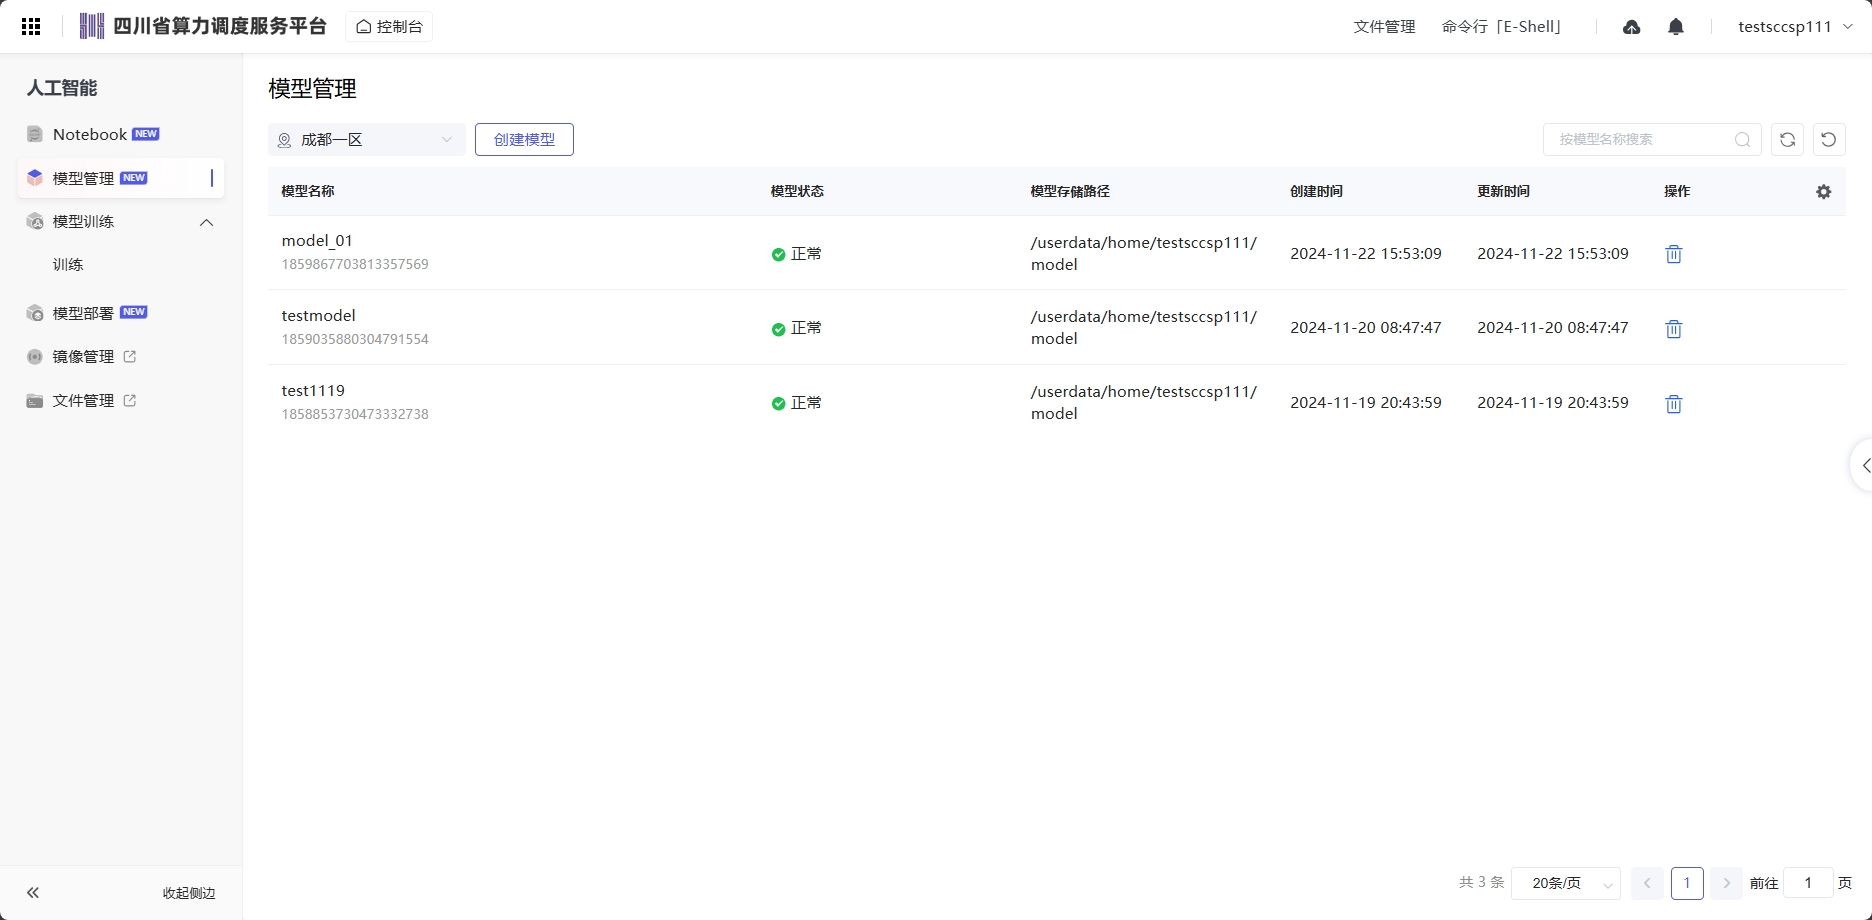Click the 模型管理 cube icon
Image resolution: width=1872 pixels, height=920 pixels.
(35, 178)
